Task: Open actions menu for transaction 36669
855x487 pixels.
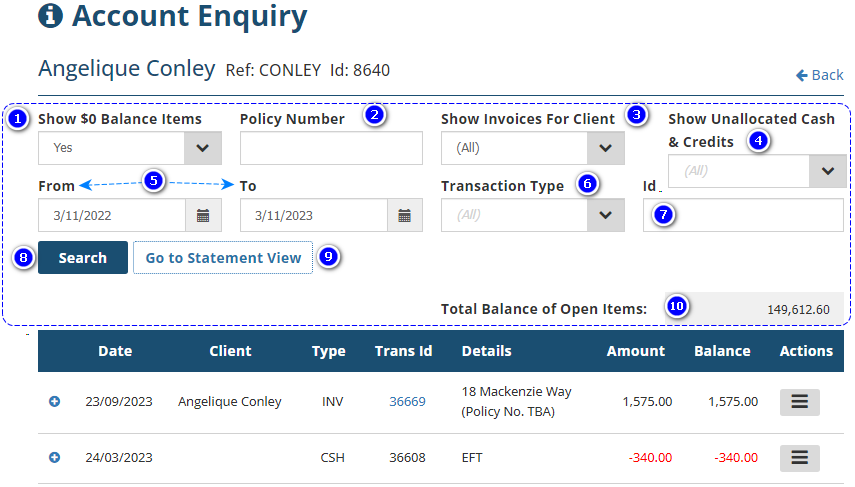Action: click(x=799, y=402)
